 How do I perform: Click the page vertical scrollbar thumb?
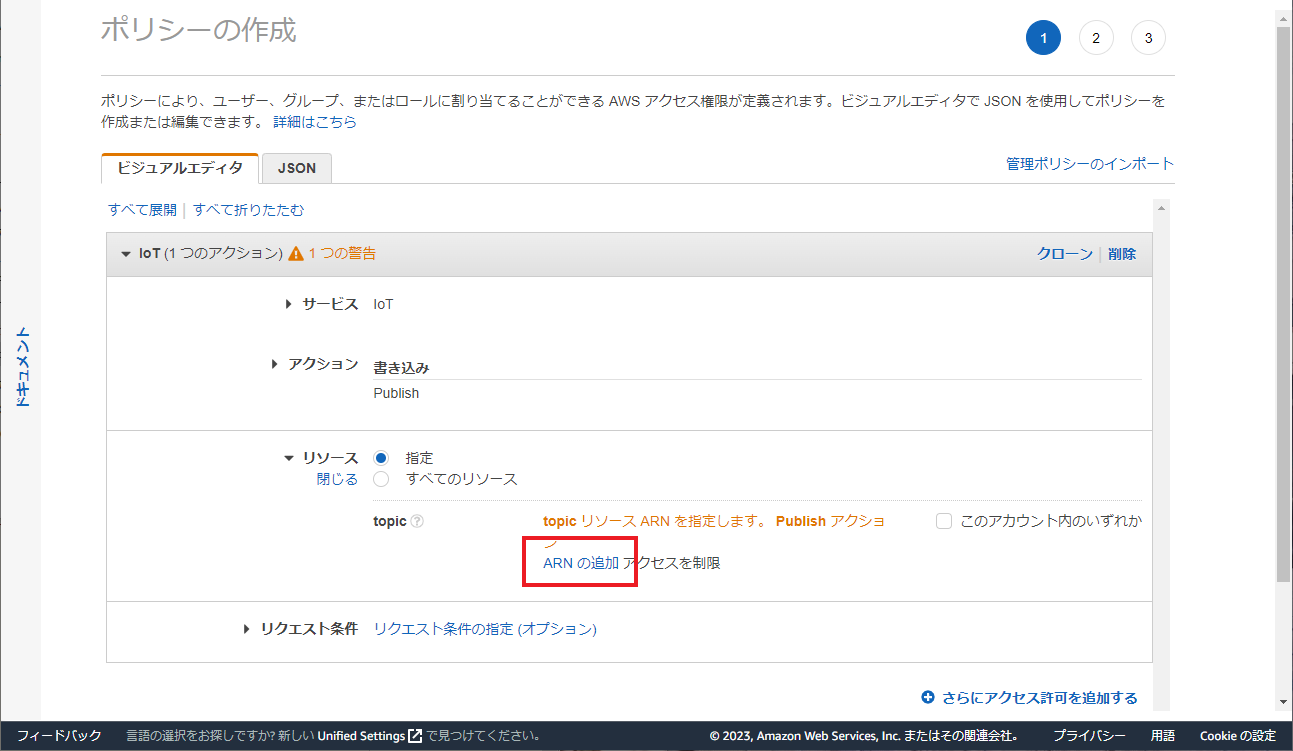(x=1284, y=305)
